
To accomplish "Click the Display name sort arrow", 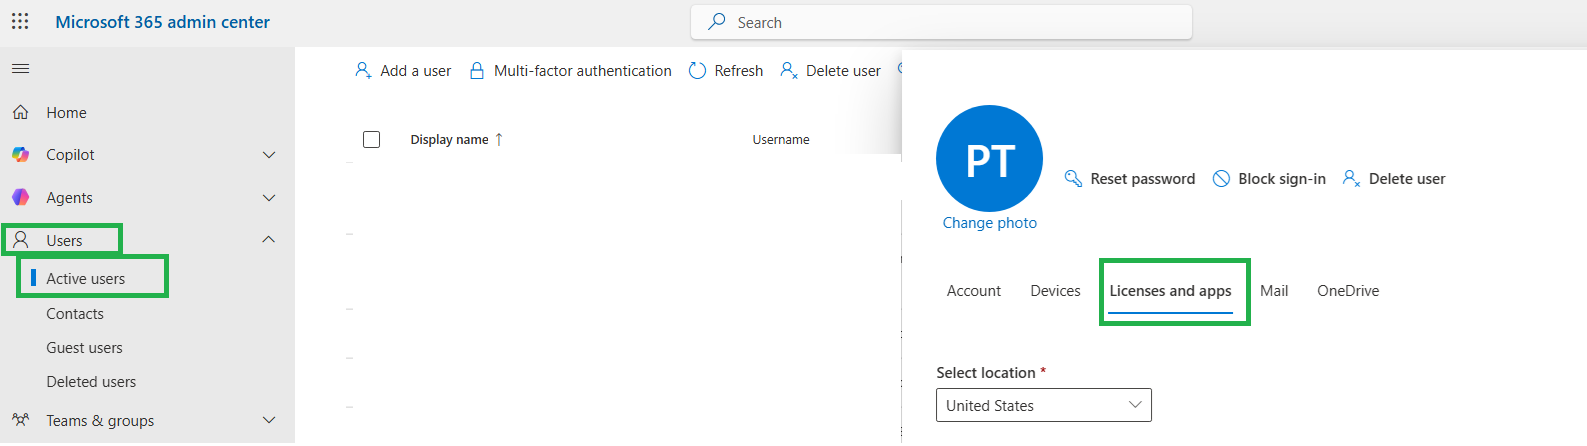I will tap(499, 139).
